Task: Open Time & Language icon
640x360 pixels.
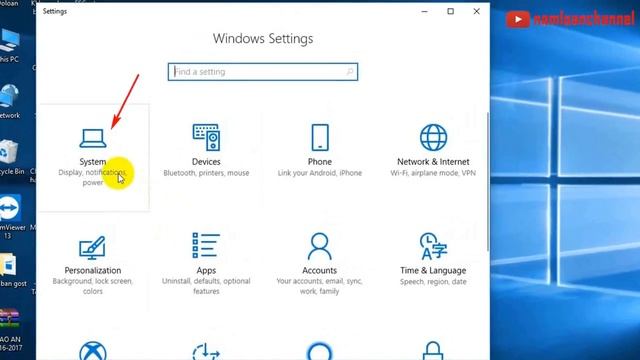Action: (433, 246)
